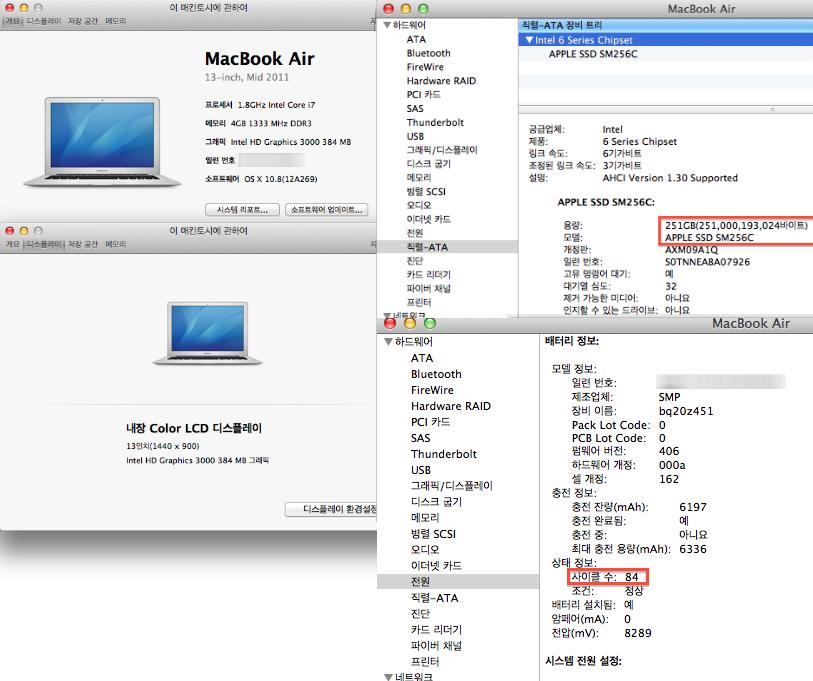Click the 4GB 1333 MHz DDR3 memory text
The height and width of the screenshot is (681, 813).
pyautogui.click(x=271, y=123)
